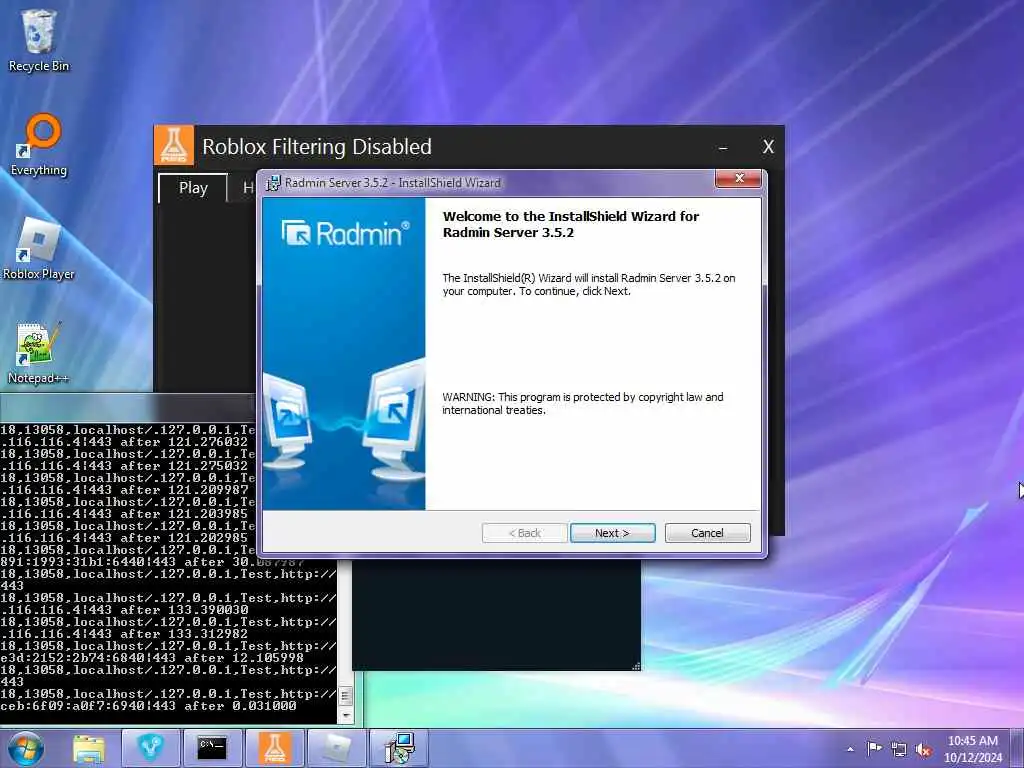Image resolution: width=1024 pixels, height=768 pixels.
Task: Select the Roblox Player desktop shortcut
Action: (x=39, y=249)
